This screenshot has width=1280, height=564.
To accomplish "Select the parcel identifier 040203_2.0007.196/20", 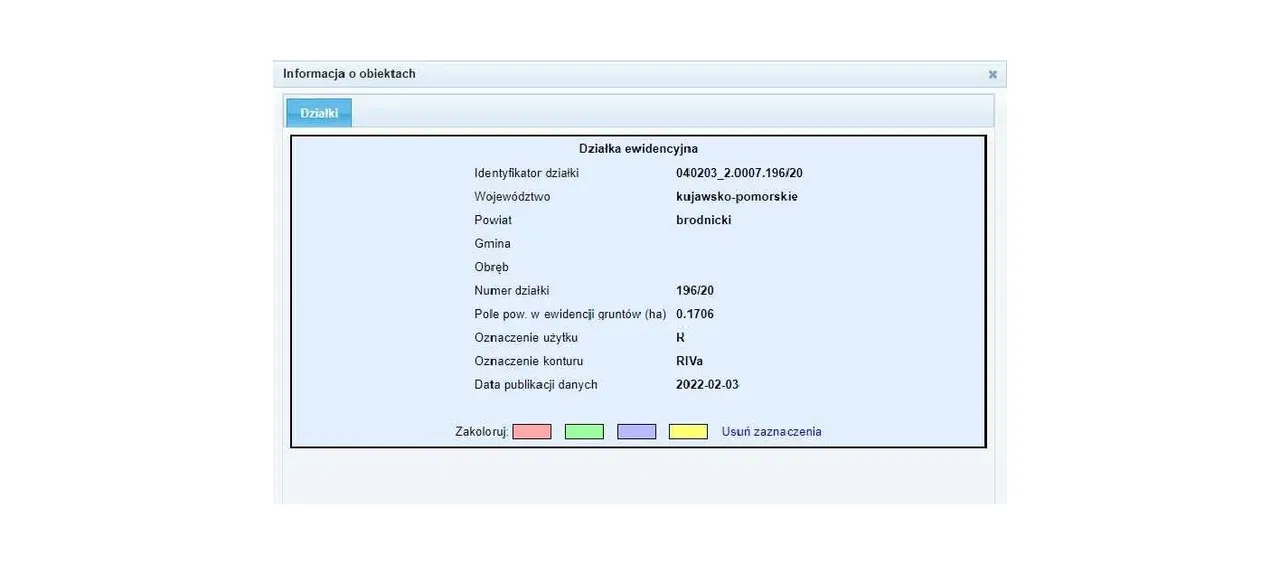I will 739,173.
